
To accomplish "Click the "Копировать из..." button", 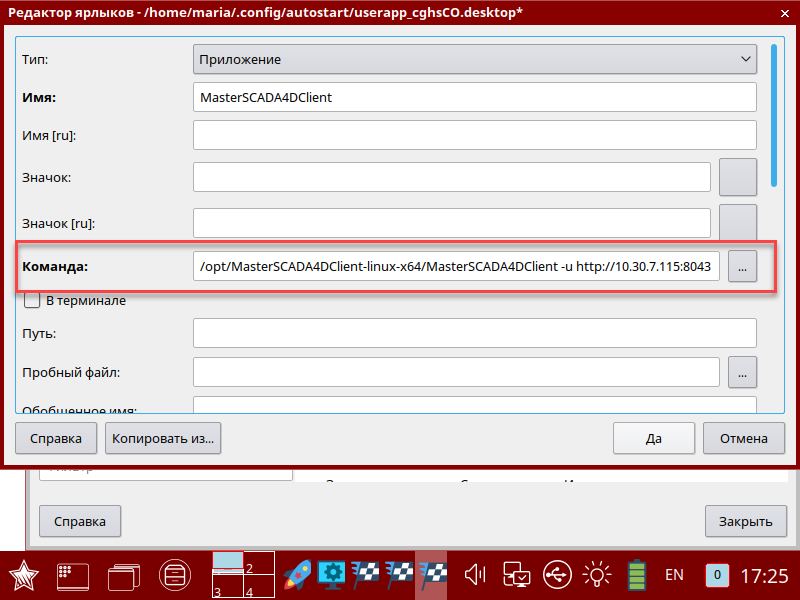I will [163, 438].
